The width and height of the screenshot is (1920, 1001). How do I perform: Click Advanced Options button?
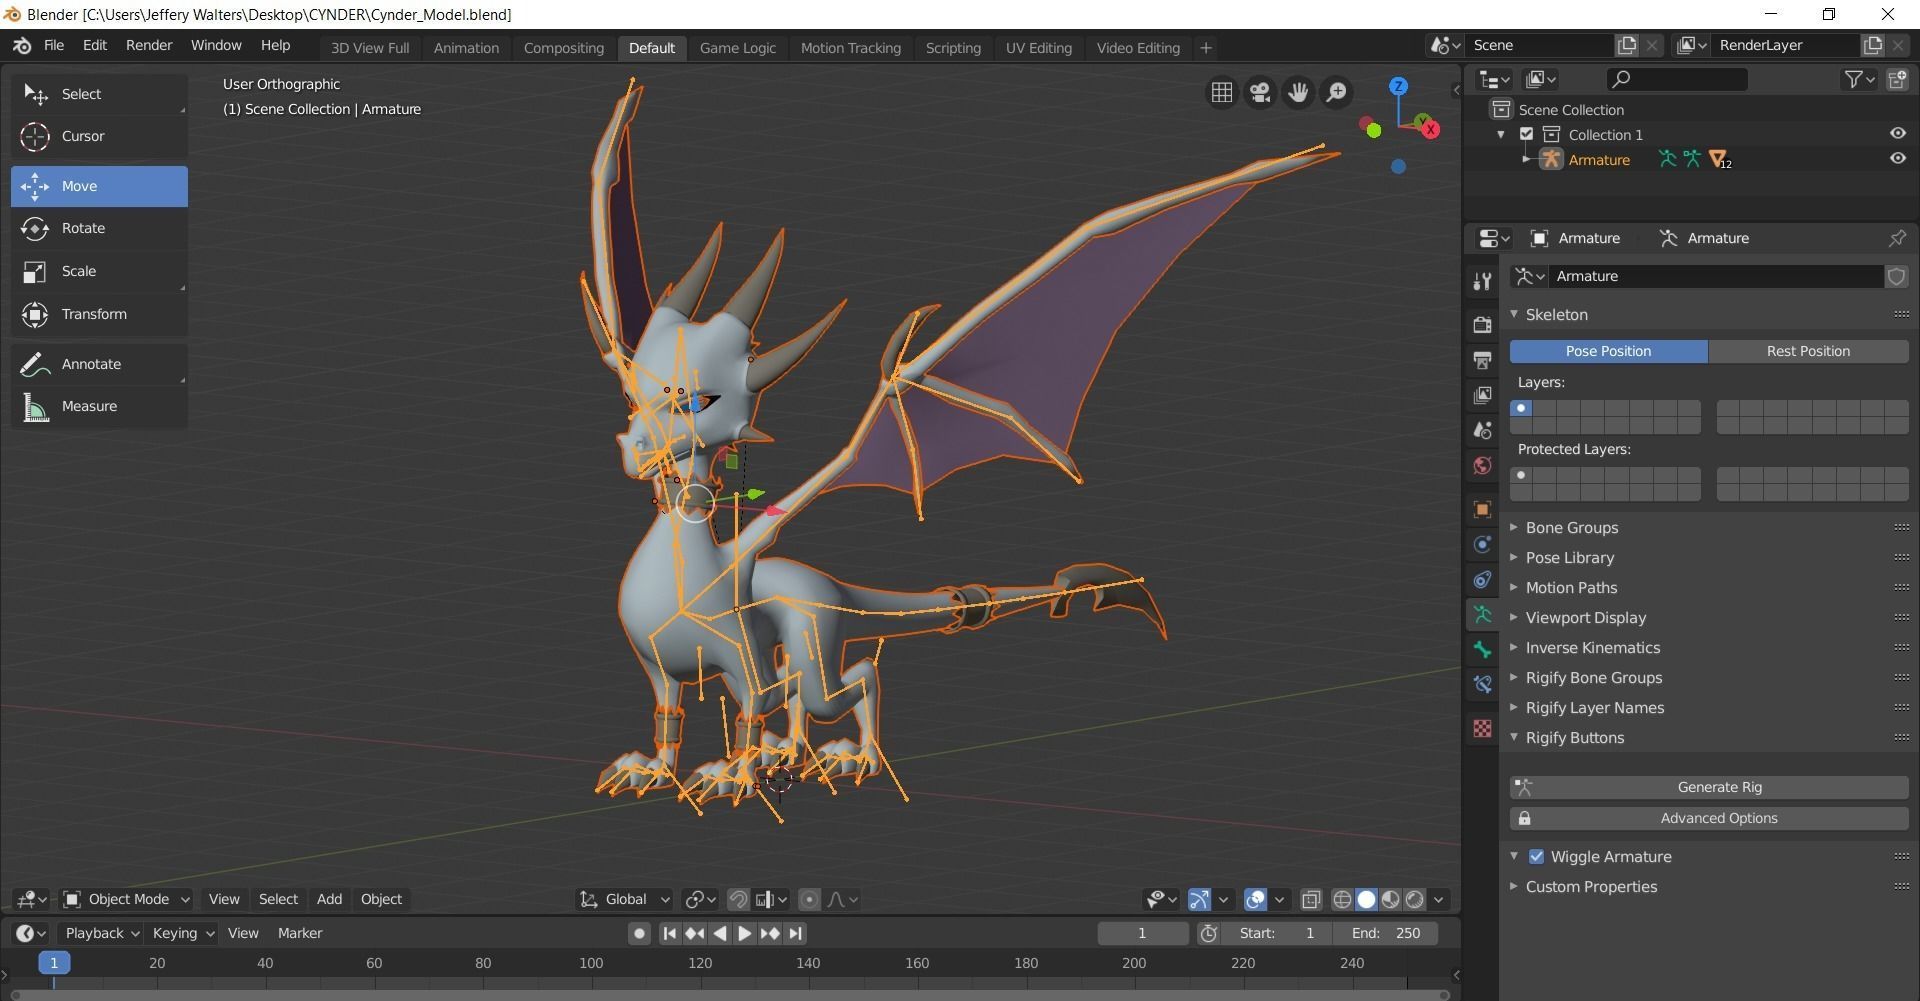(x=1709, y=818)
